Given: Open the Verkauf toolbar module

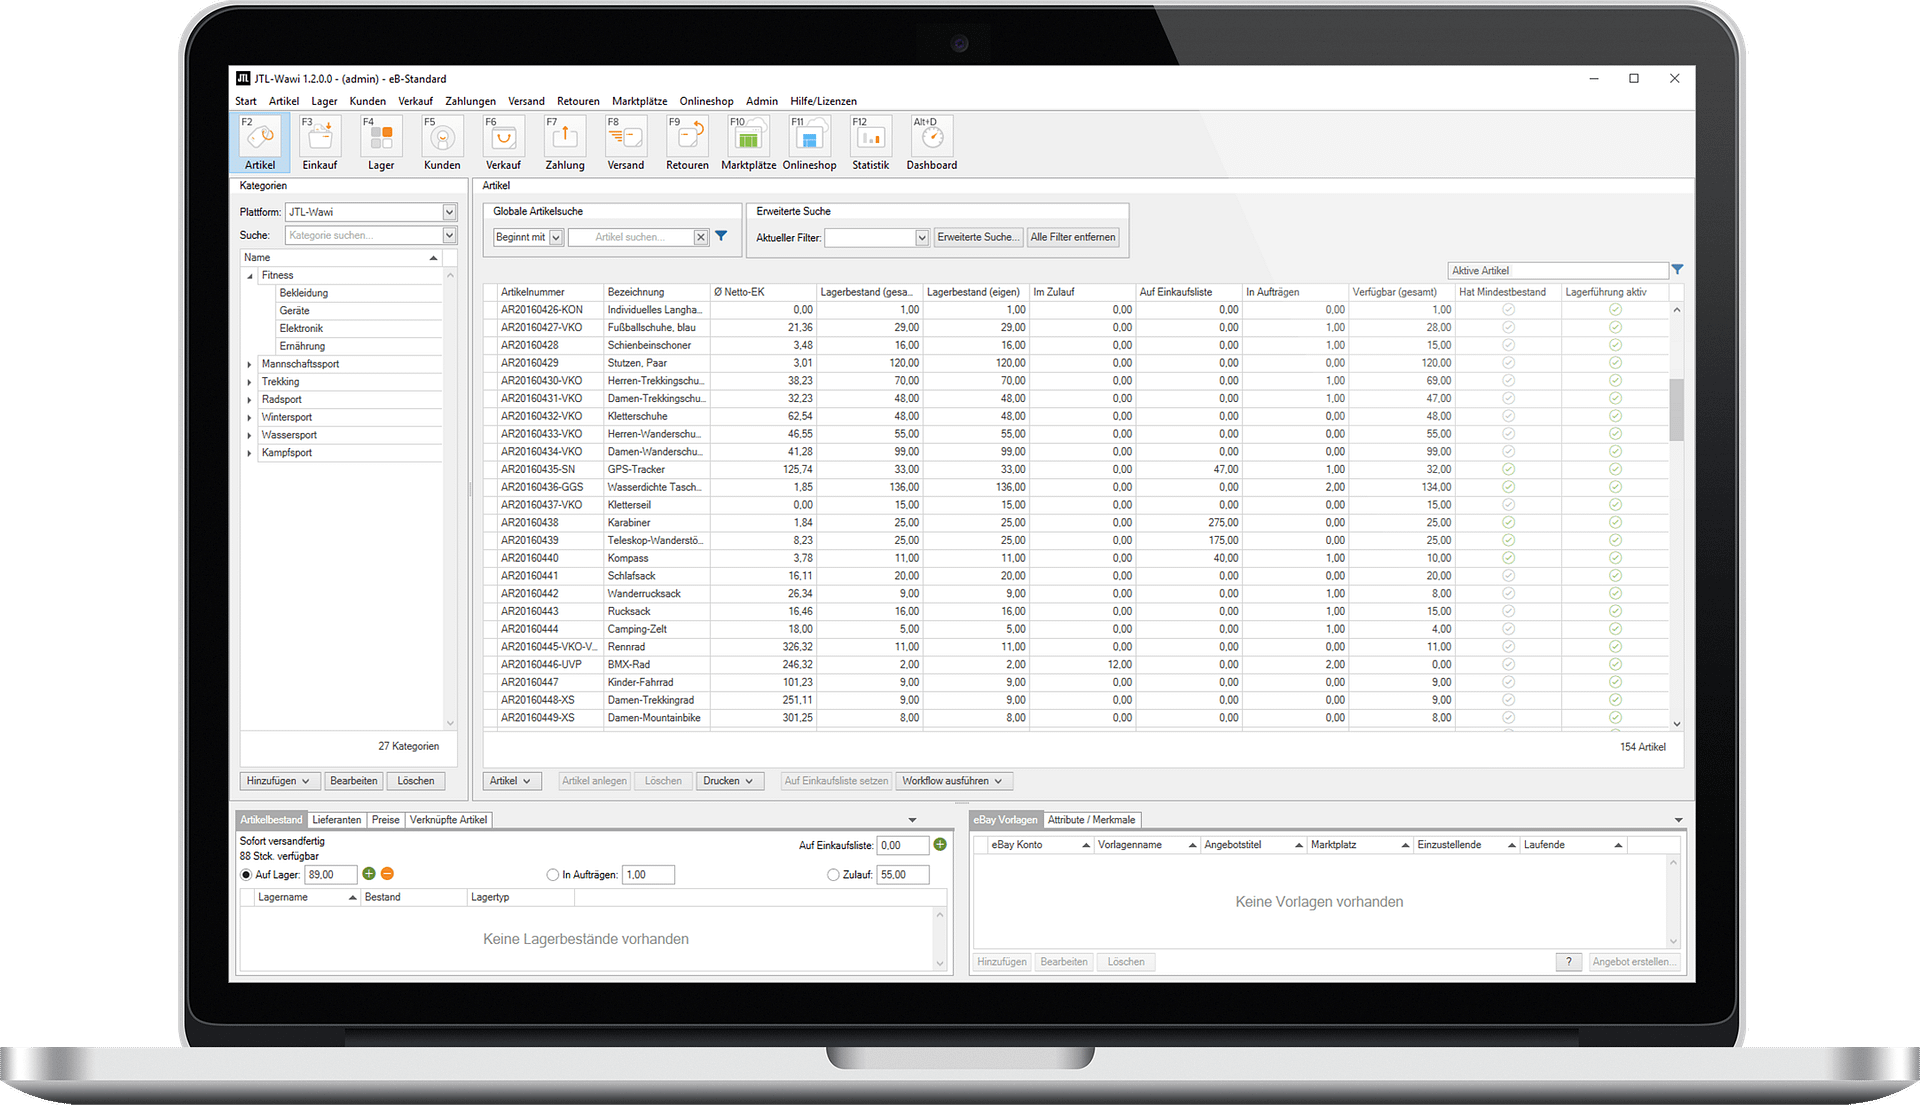Looking at the screenshot, I should click(x=503, y=143).
